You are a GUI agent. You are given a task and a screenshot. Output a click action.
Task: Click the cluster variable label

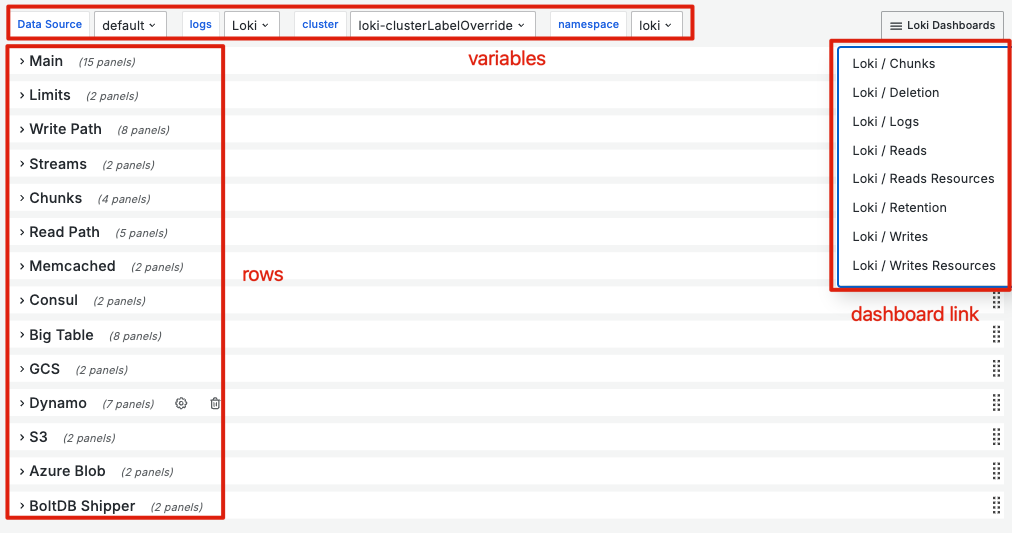[320, 25]
